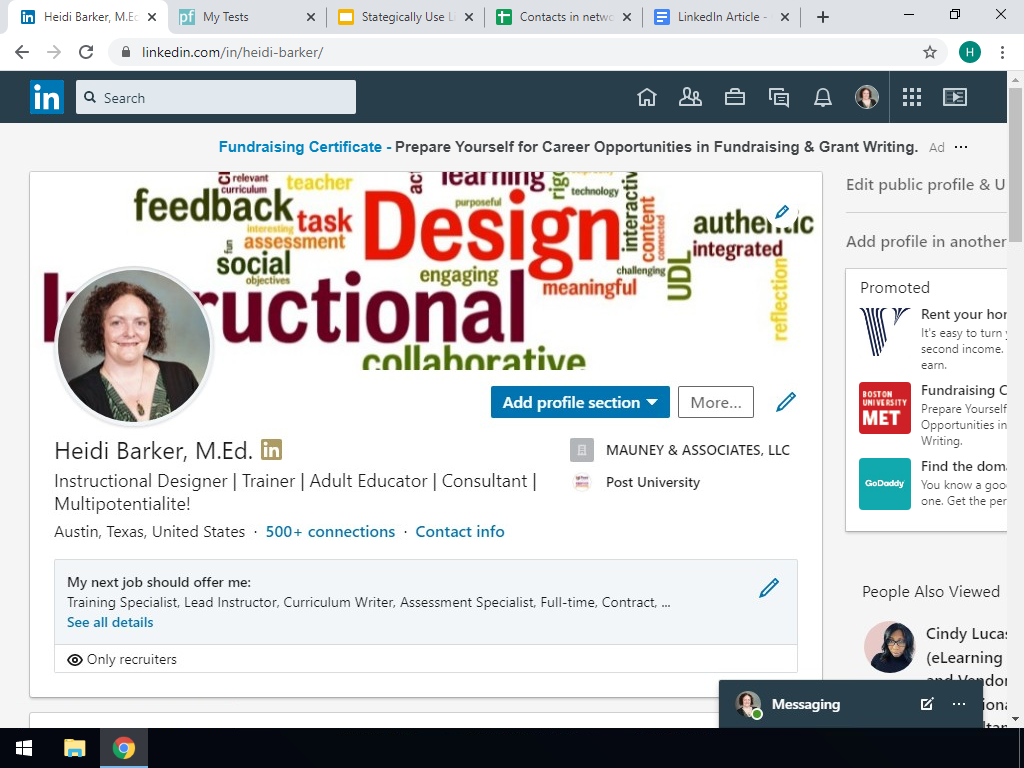Close the My Tests tab

(311, 18)
